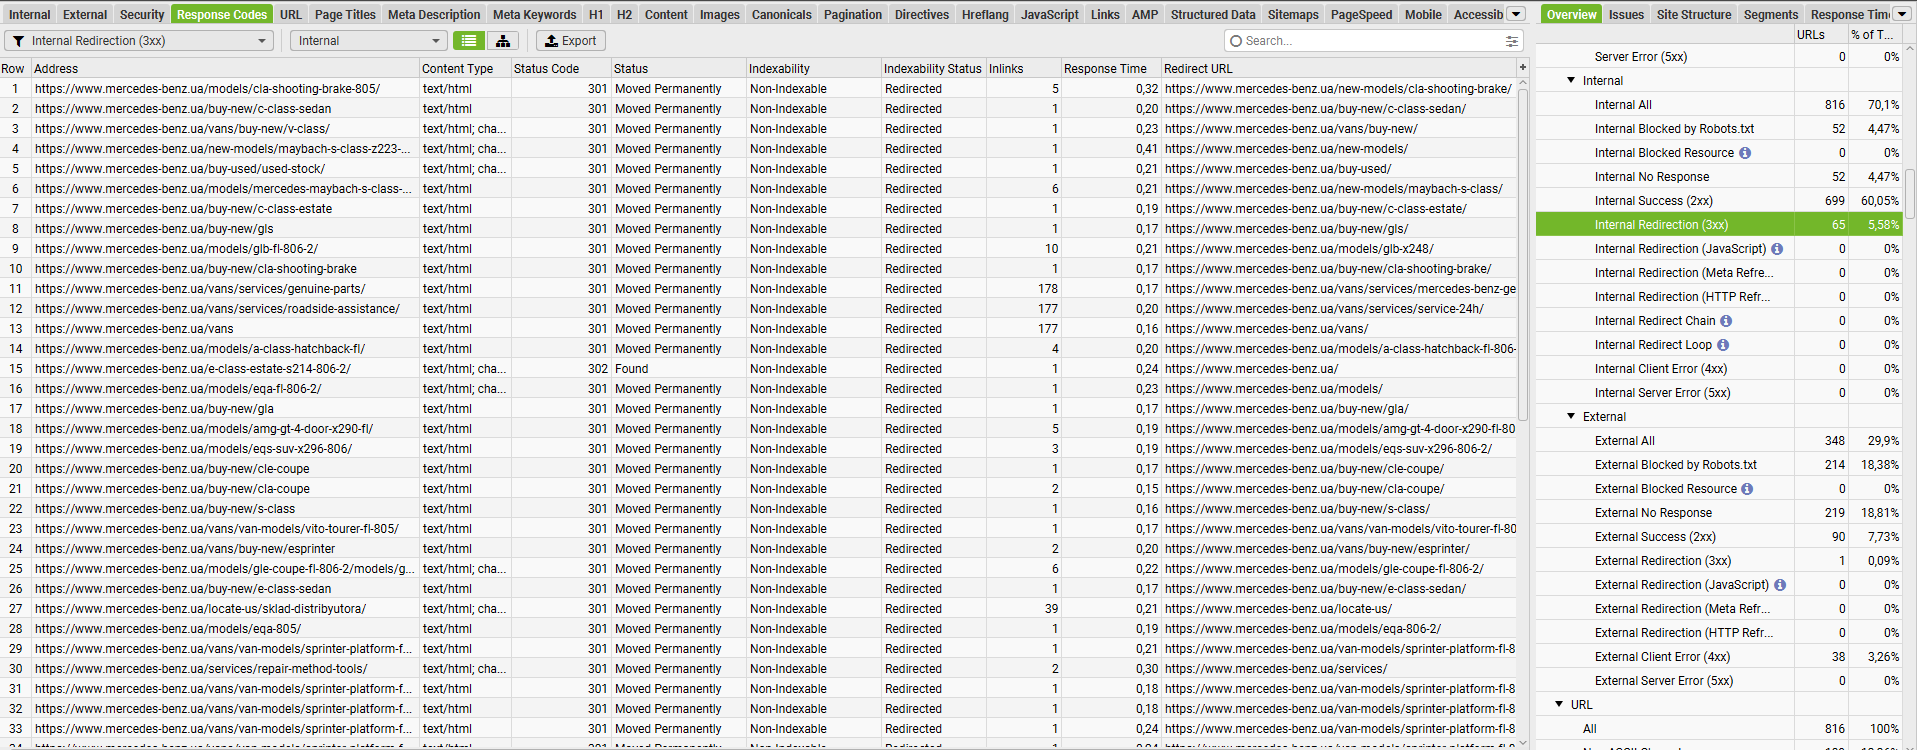1917x750 pixels.
Task: Click the Overview panel vertical scrollbar
Action: [1910, 193]
